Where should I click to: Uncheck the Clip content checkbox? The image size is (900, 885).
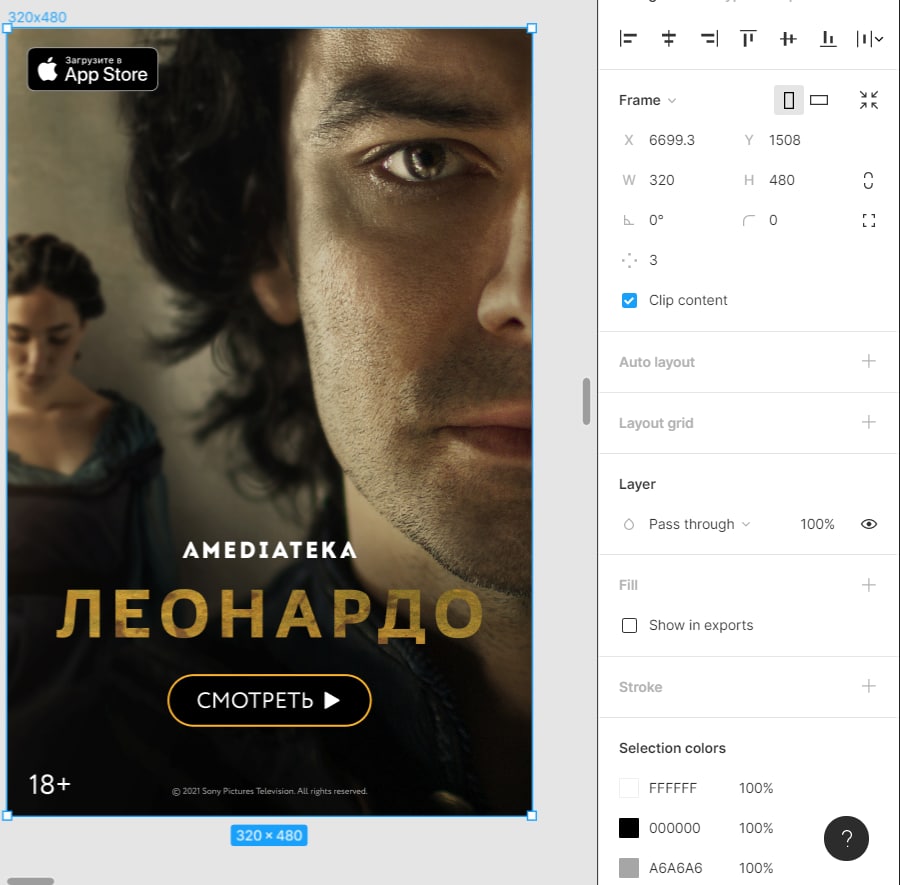tap(629, 300)
